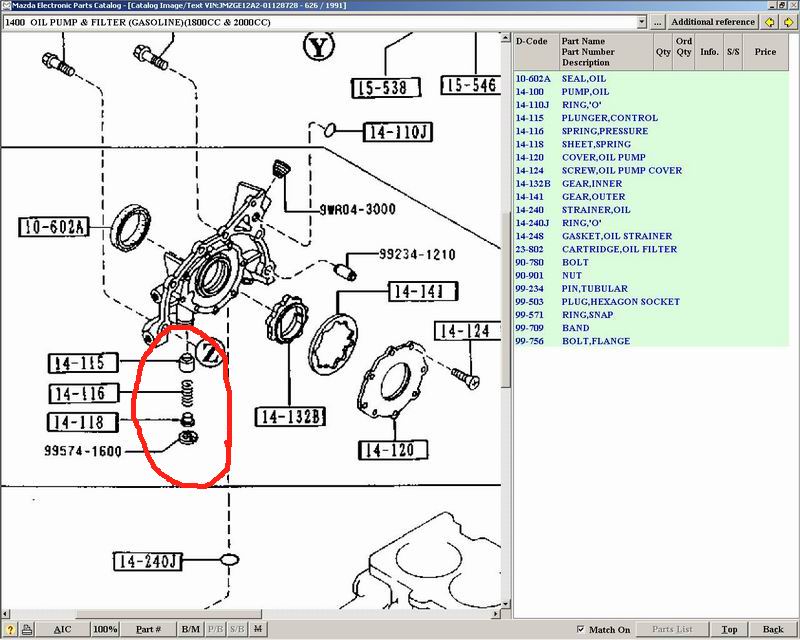Click diagram callout label 14-240J

147,561
